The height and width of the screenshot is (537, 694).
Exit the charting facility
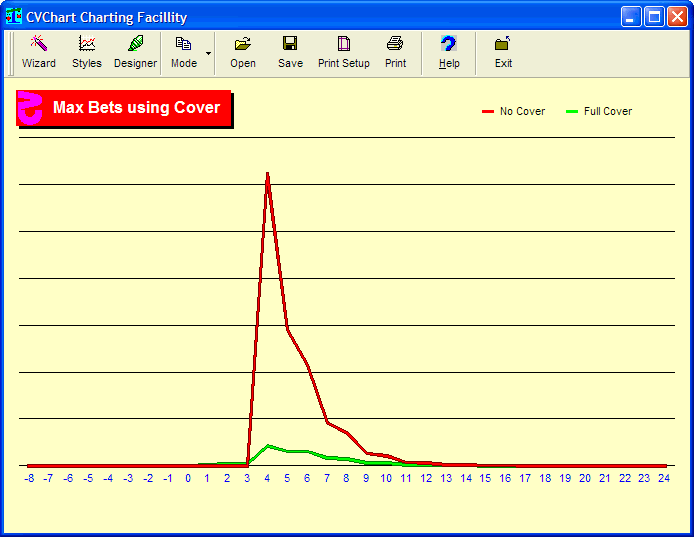point(503,52)
